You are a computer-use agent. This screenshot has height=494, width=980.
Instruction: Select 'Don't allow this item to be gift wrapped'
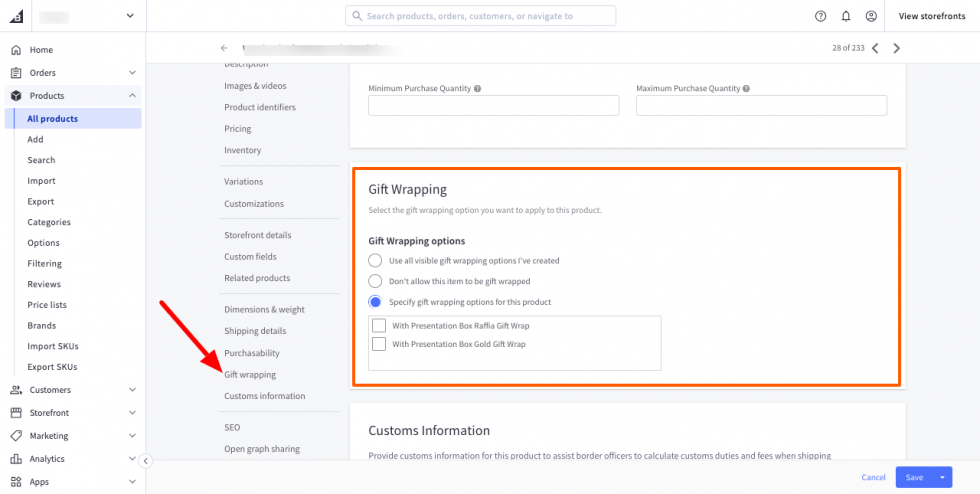pyautogui.click(x=376, y=282)
